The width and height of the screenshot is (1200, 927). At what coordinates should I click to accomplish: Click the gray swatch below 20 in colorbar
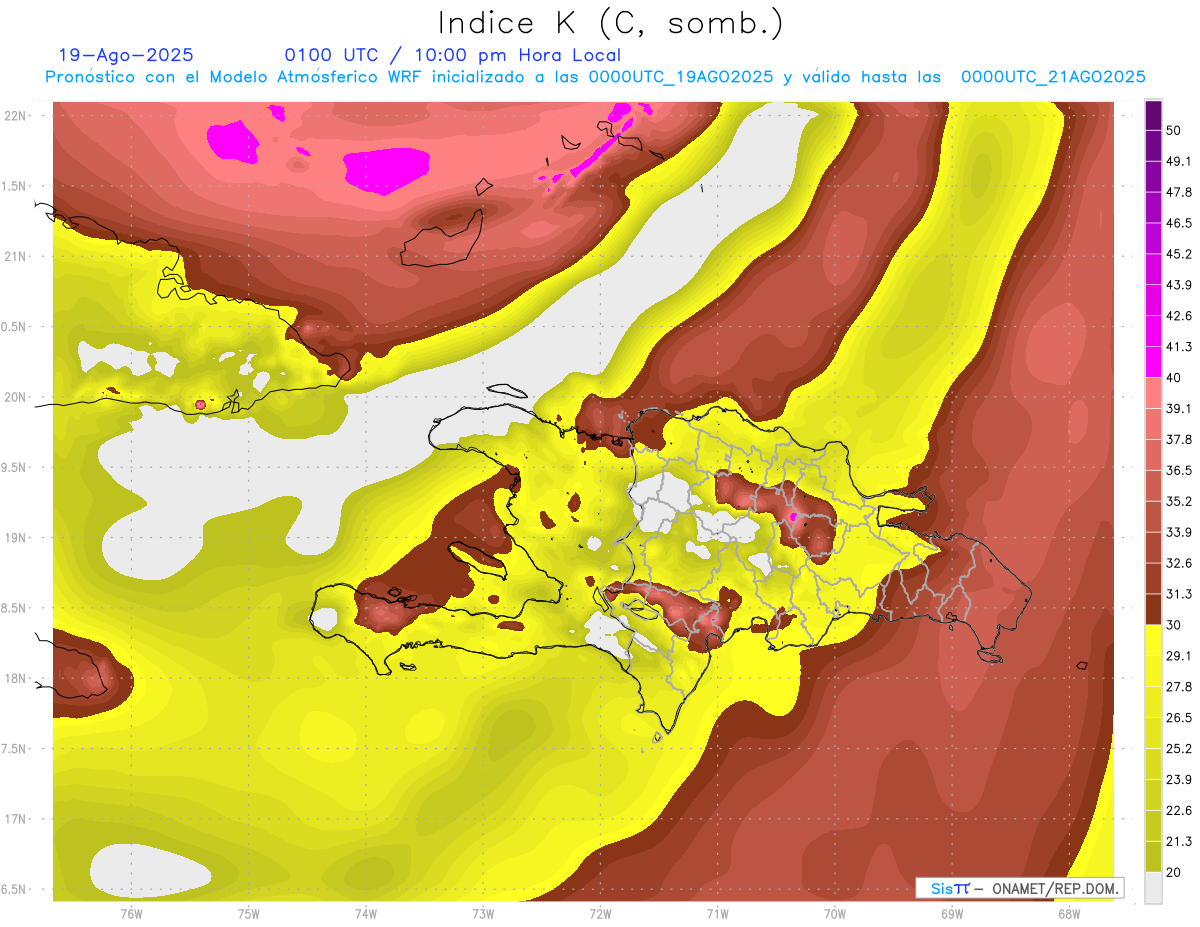pos(1153,887)
